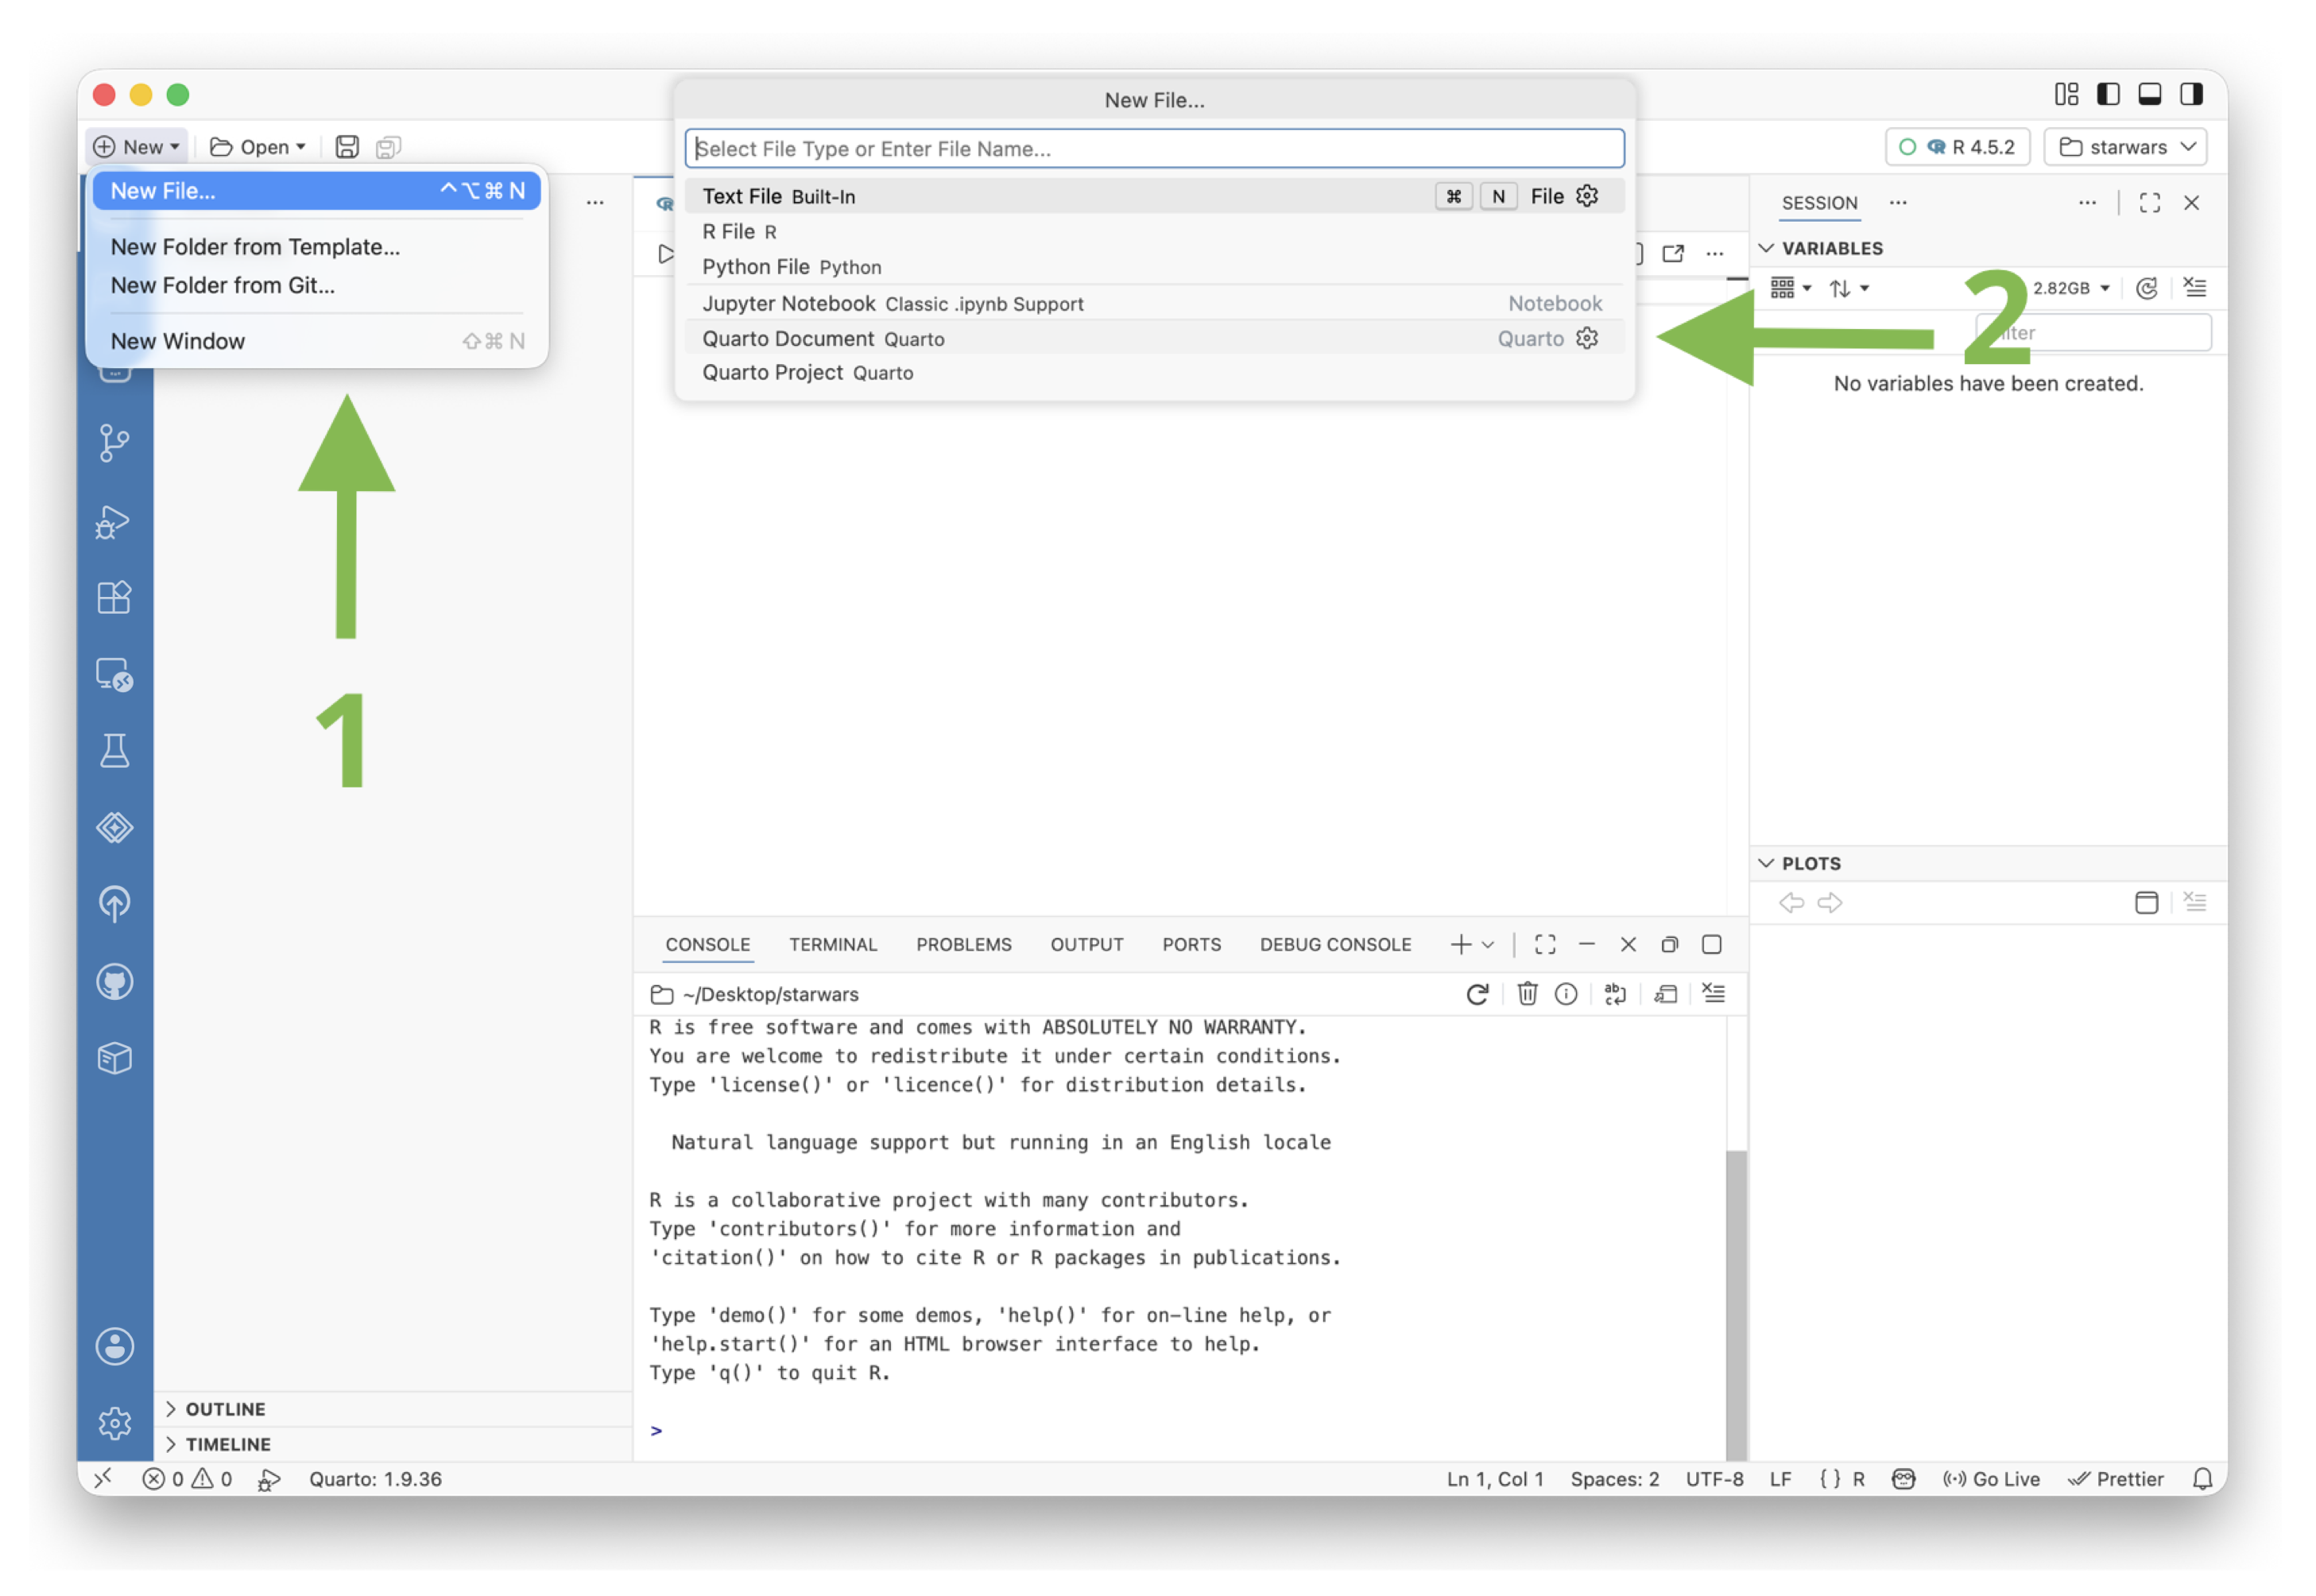This screenshot has height=1596, width=2316.
Task: Toggle secondary side bar visibility
Action: pyautogui.click(x=2191, y=94)
